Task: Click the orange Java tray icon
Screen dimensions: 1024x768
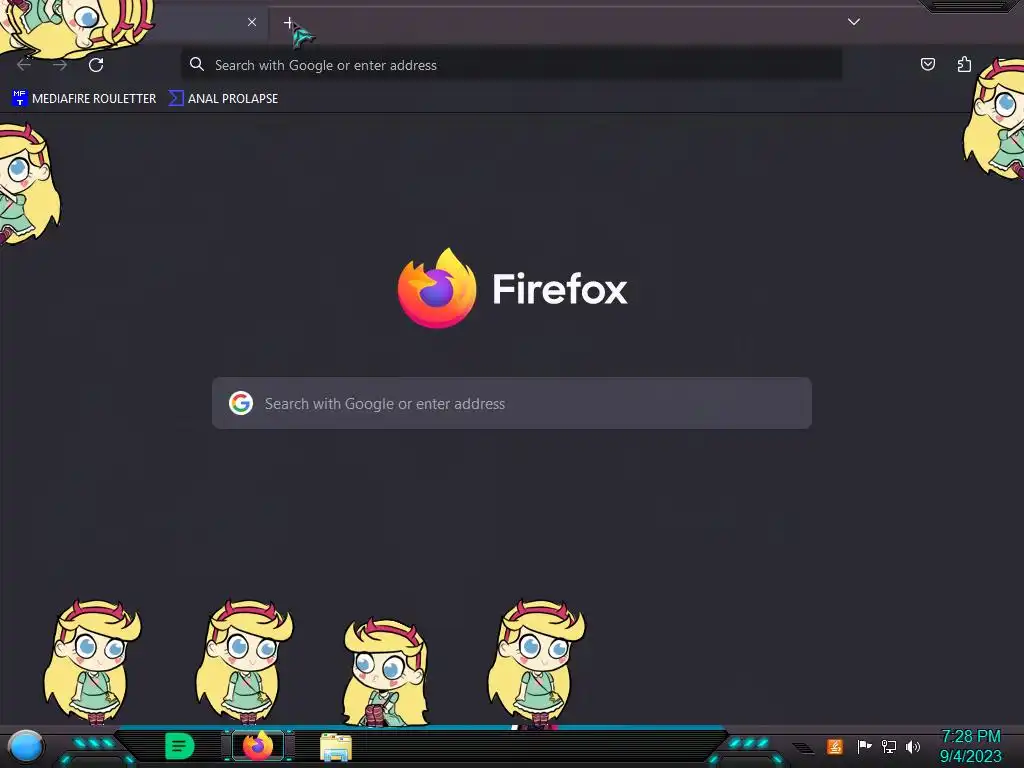Action: coord(835,746)
